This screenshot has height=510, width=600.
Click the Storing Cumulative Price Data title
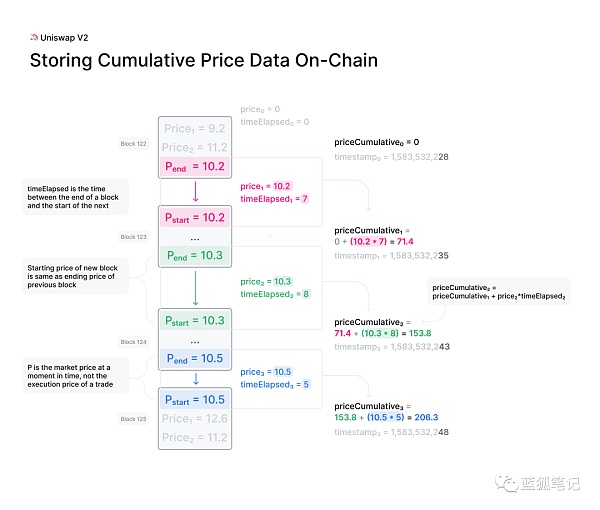tap(204, 61)
